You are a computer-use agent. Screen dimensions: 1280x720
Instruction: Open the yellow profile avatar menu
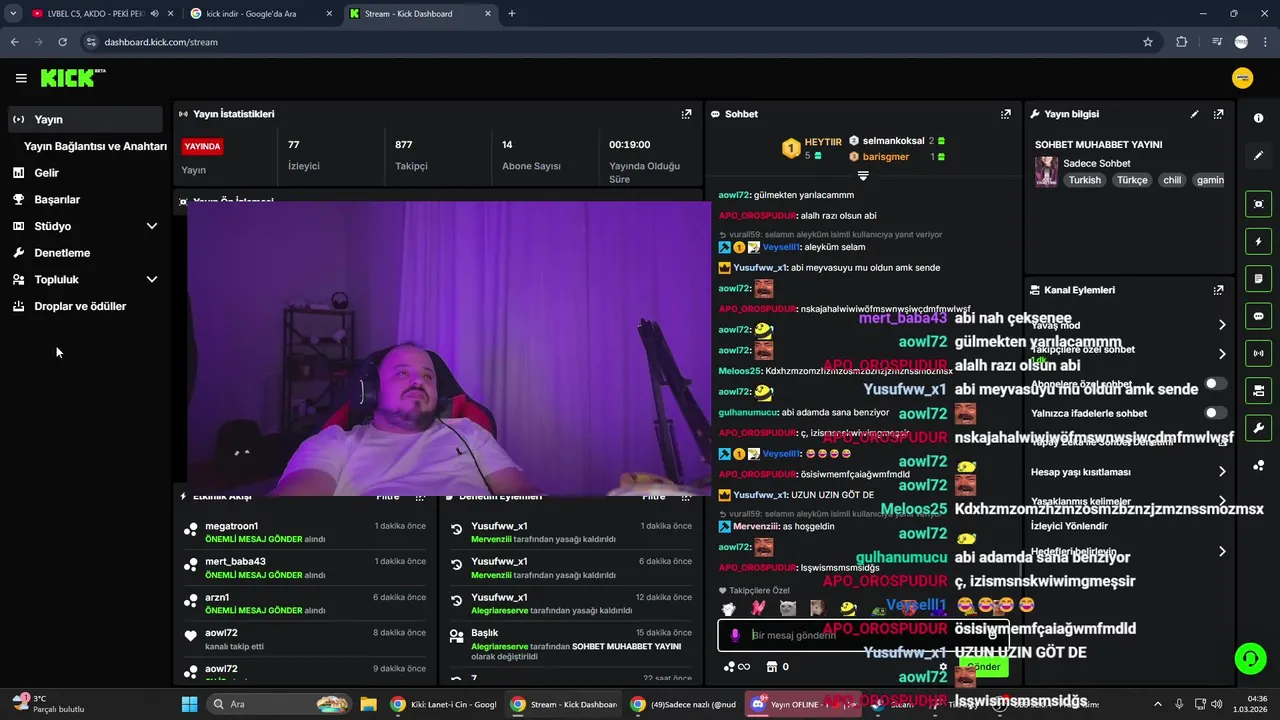(1243, 78)
